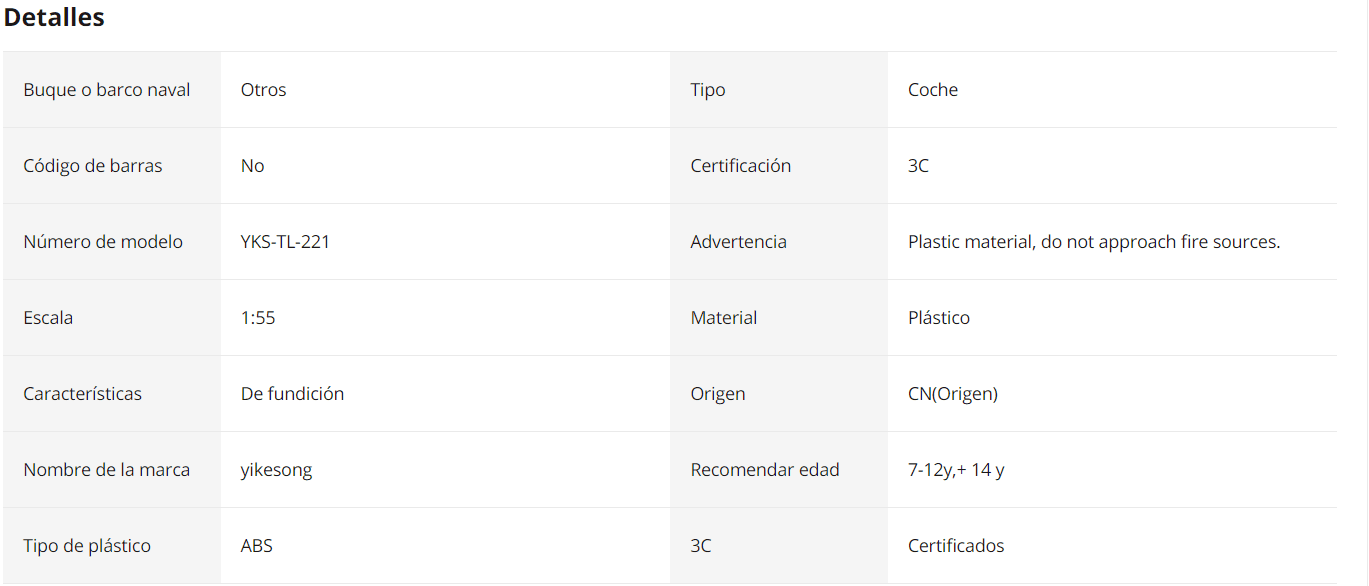Click the Recomendar edad label
This screenshot has width=1369, height=586.
point(765,470)
